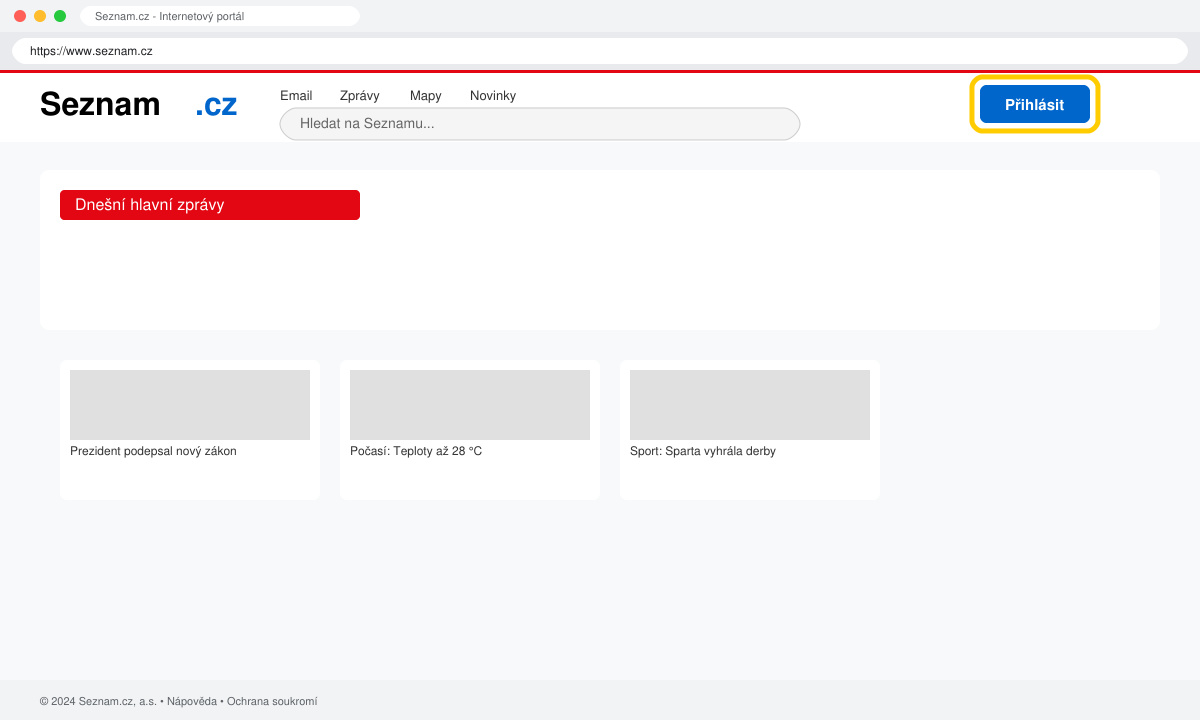Image resolution: width=1200 pixels, height=720 pixels.
Task: Close the browser window with red button
Action: click(20, 16)
